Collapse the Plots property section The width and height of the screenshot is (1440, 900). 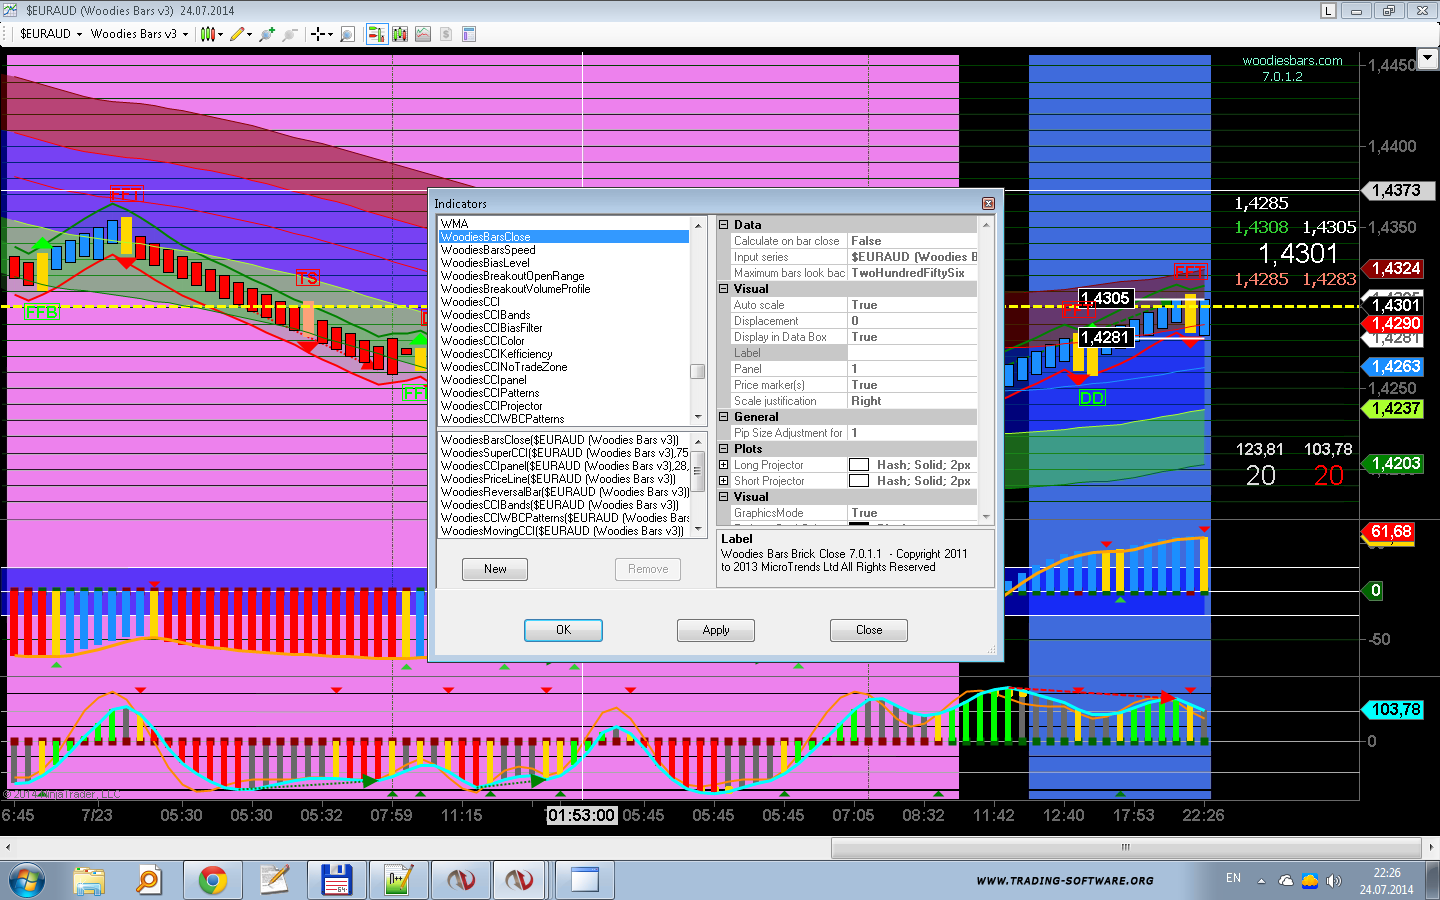[723, 449]
